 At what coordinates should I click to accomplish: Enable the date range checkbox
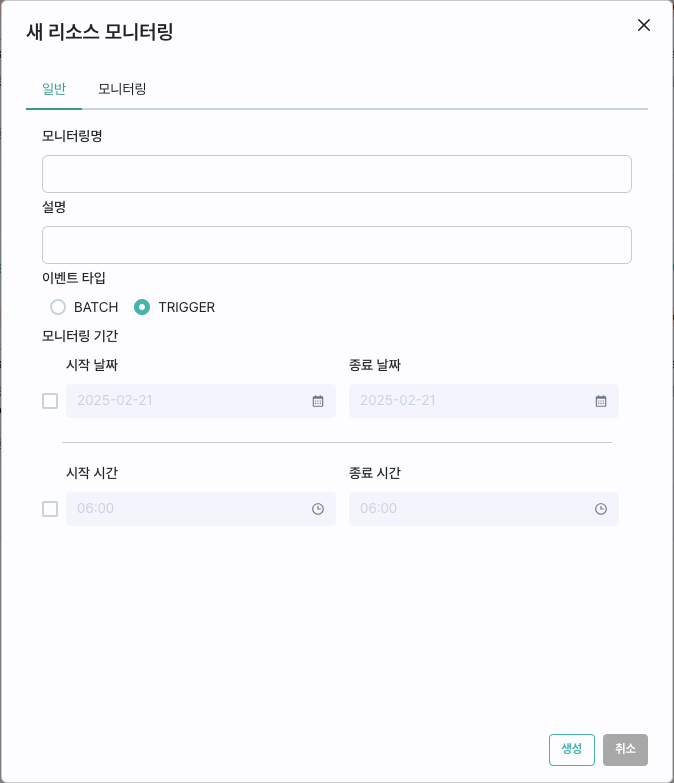click(50, 401)
